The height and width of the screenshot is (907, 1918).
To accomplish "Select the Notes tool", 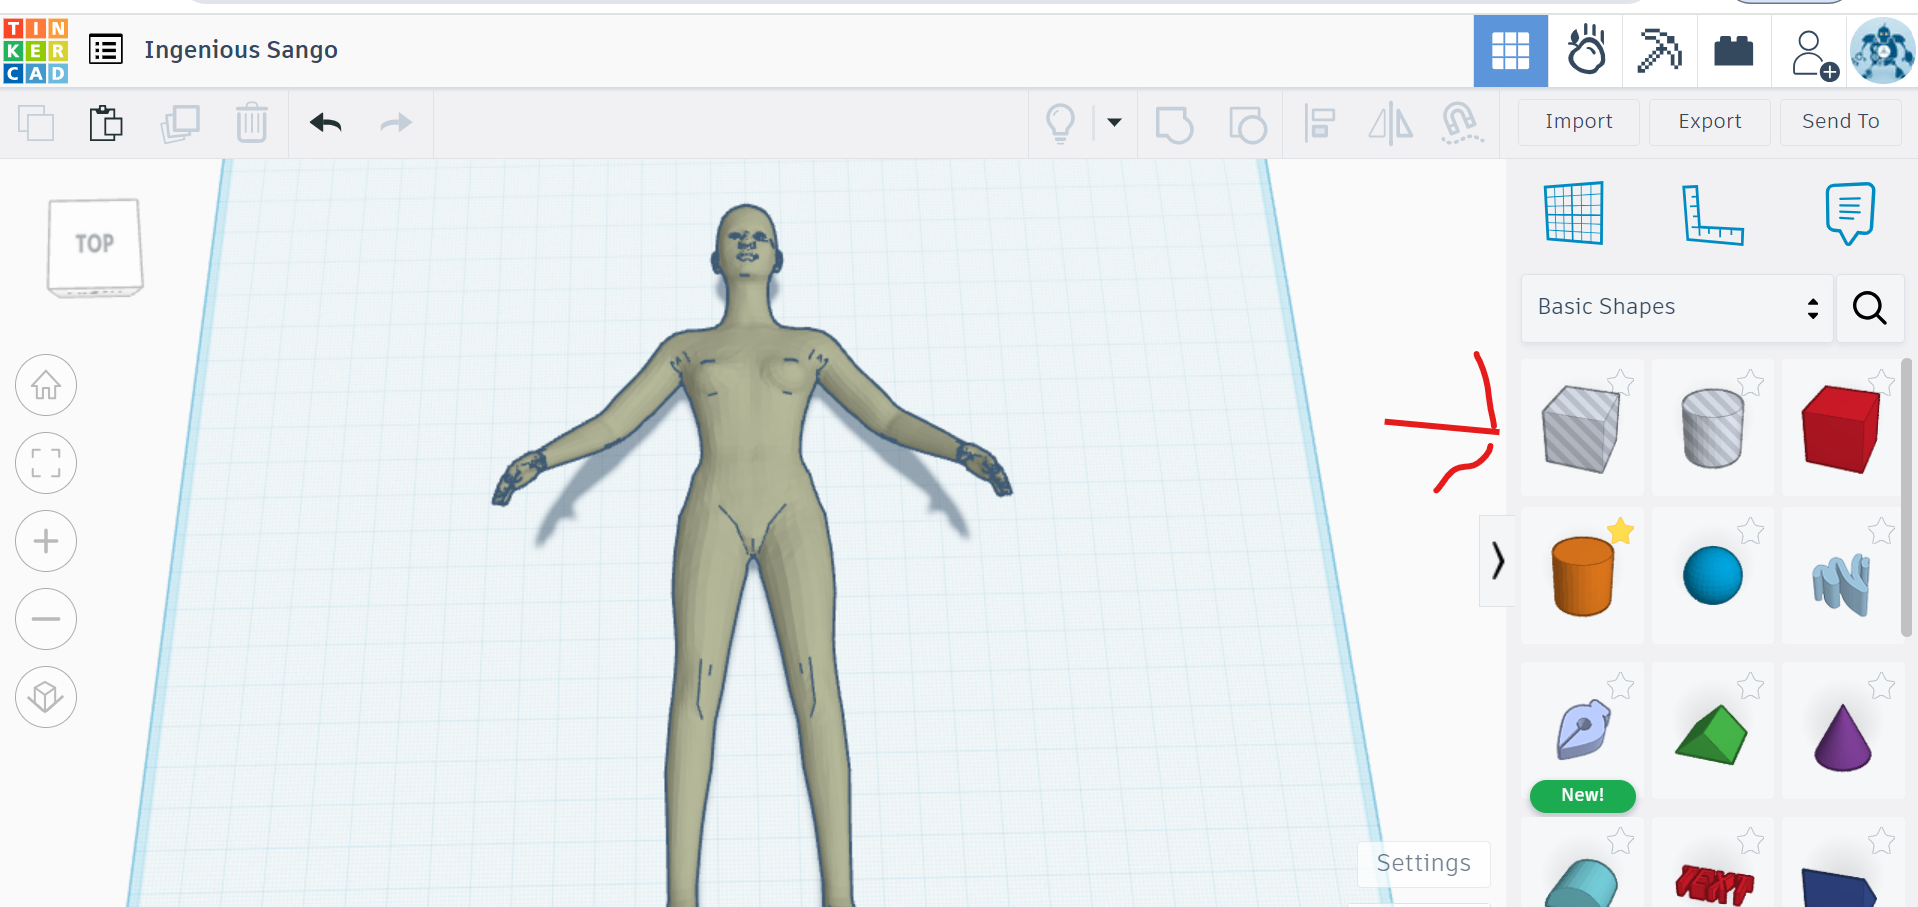I will [1850, 213].
